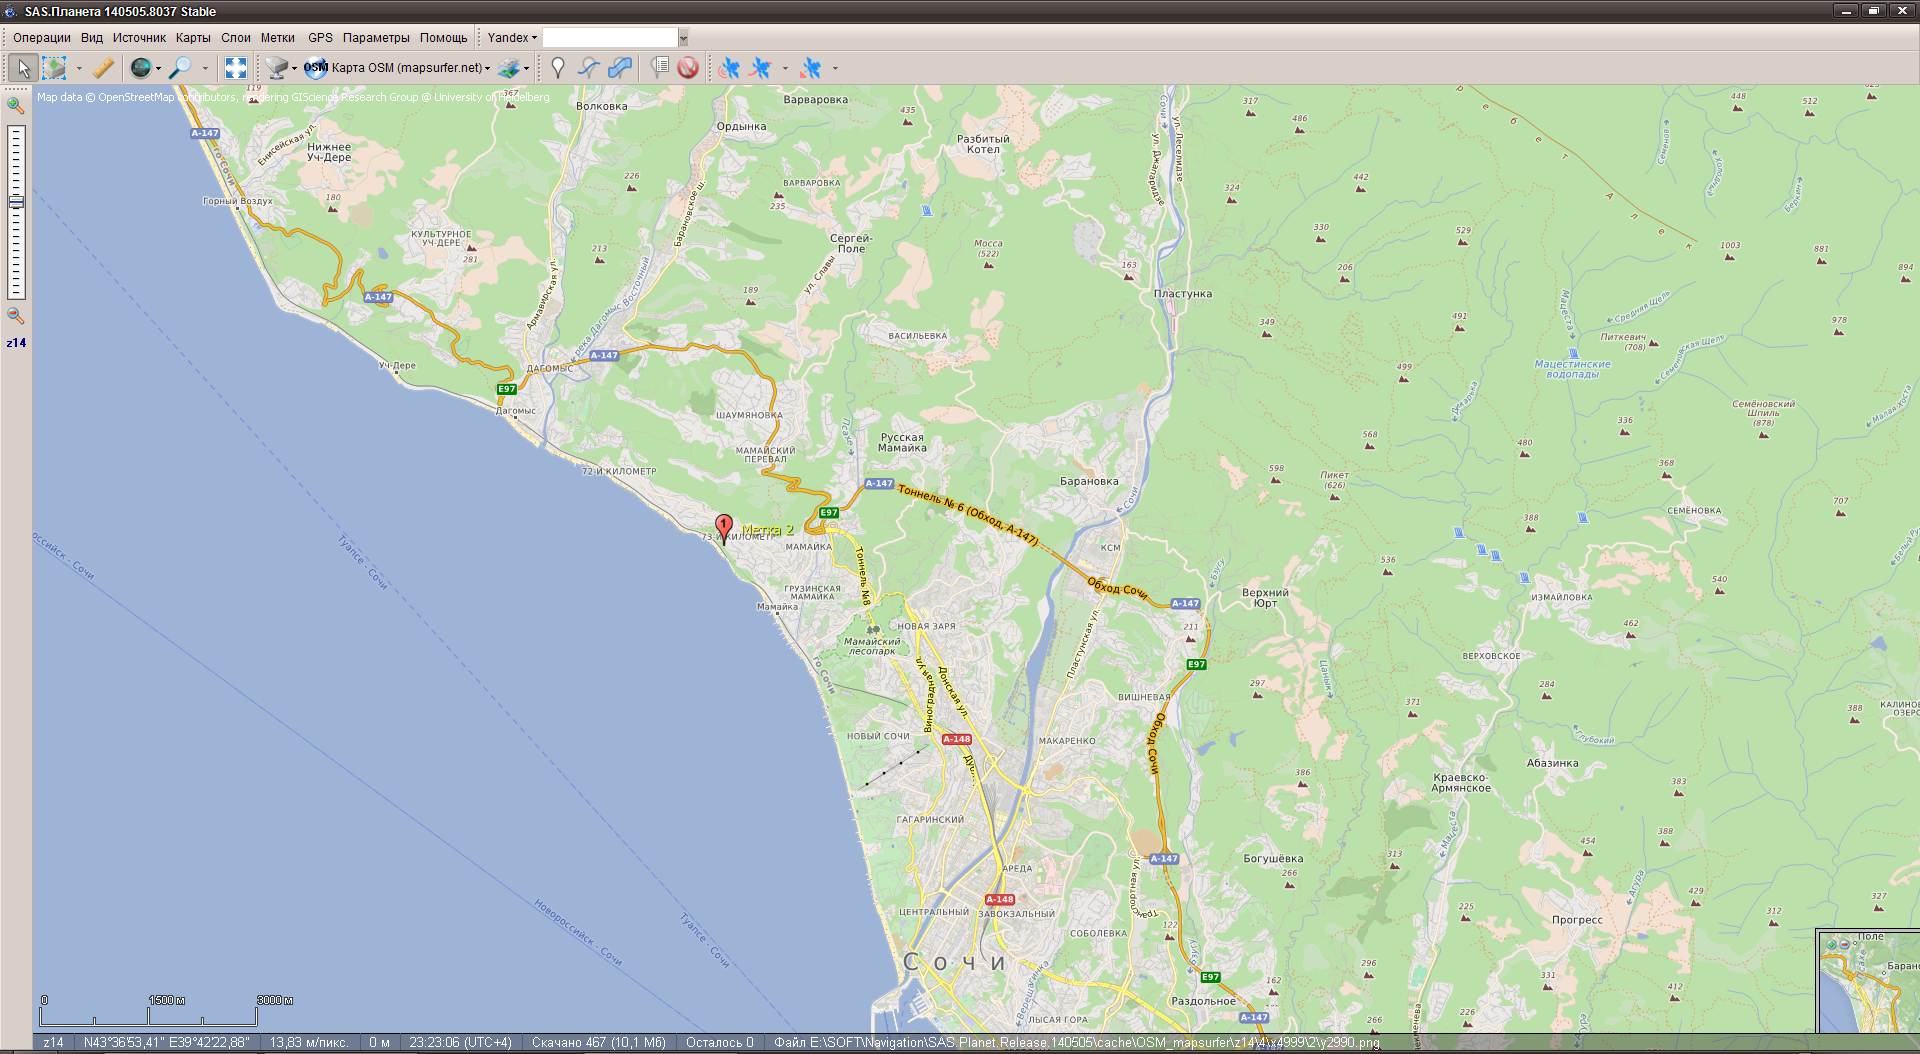This screenshot has height=1054, width=1920.
Task: Open the 'Параметры' menu
Action: coord(376,38)
